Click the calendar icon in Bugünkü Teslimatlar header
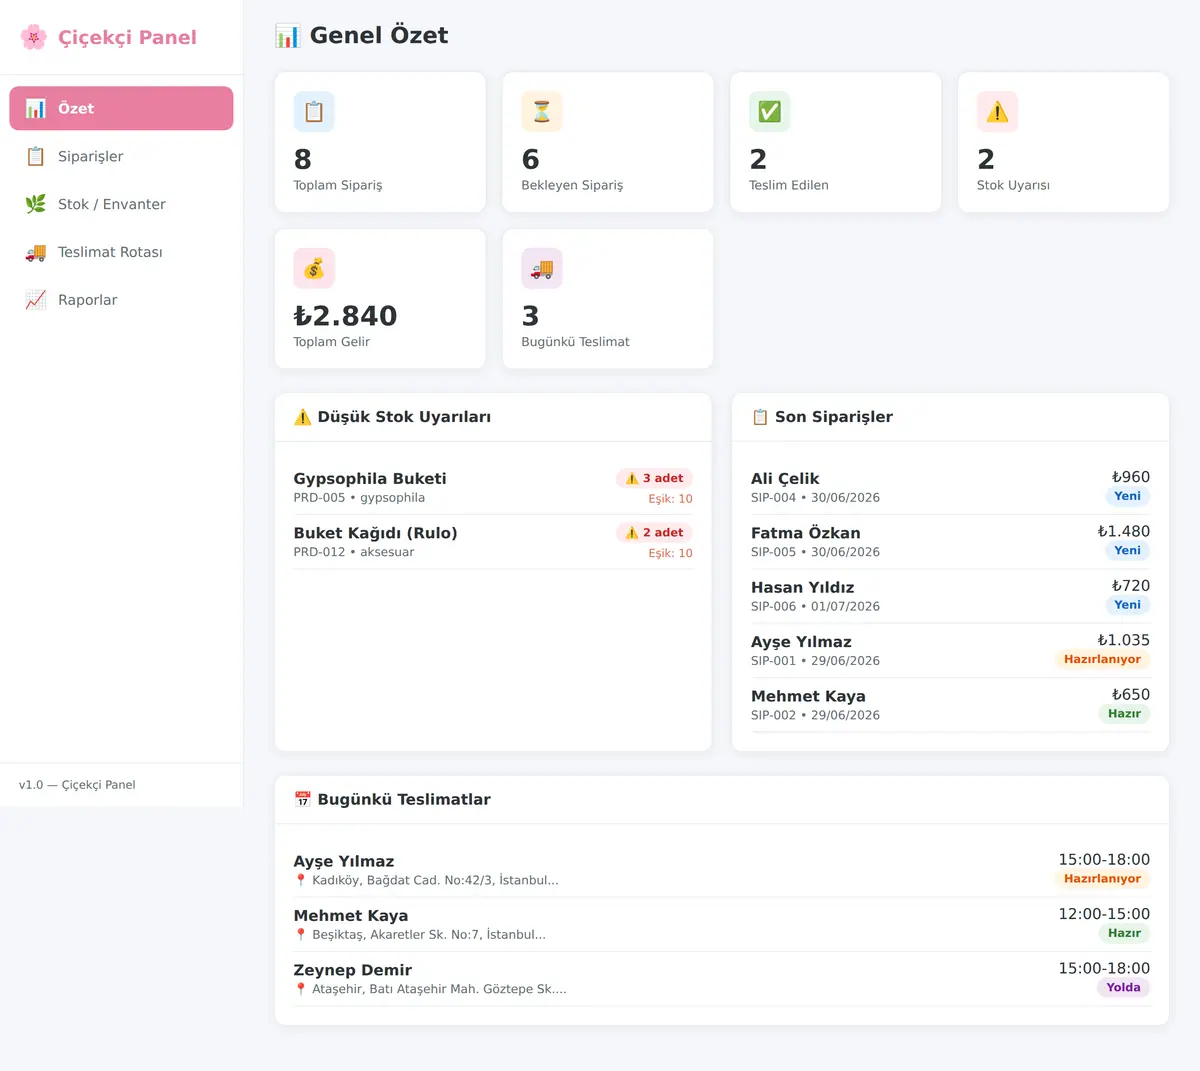1200x1071 pixels. 303,799
